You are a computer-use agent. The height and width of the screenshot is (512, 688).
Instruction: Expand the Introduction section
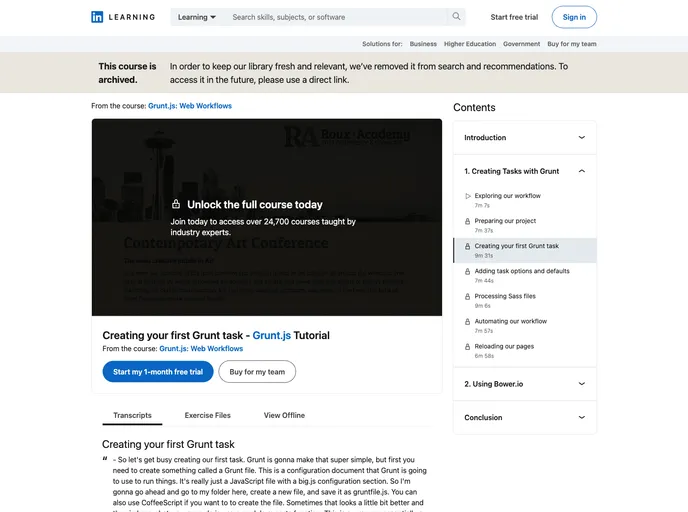click(x=524, y=138)
